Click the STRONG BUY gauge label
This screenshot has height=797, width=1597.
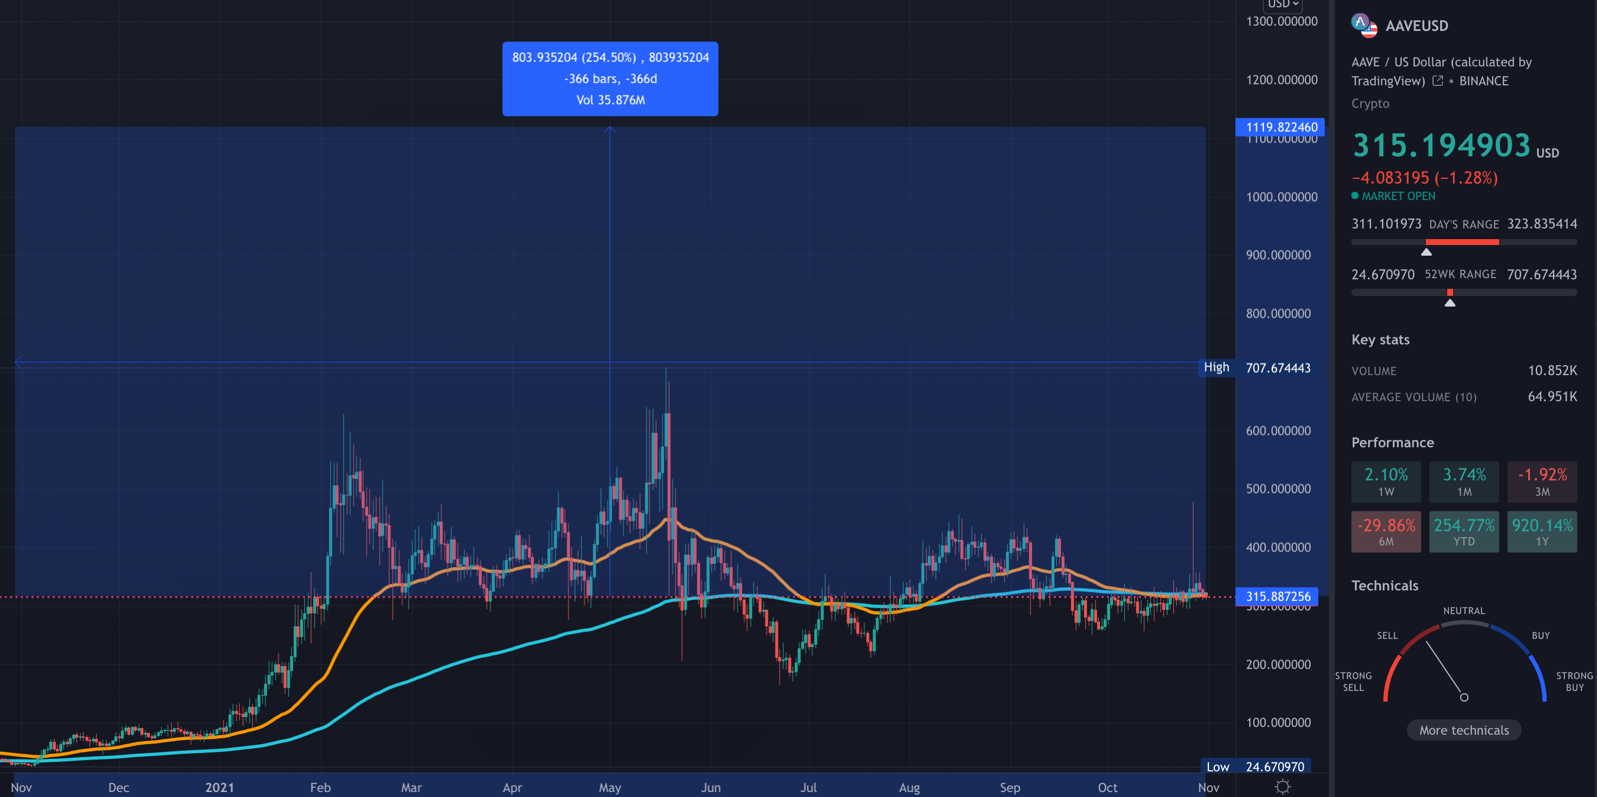pyautogui.click(x=1574, y=682)
